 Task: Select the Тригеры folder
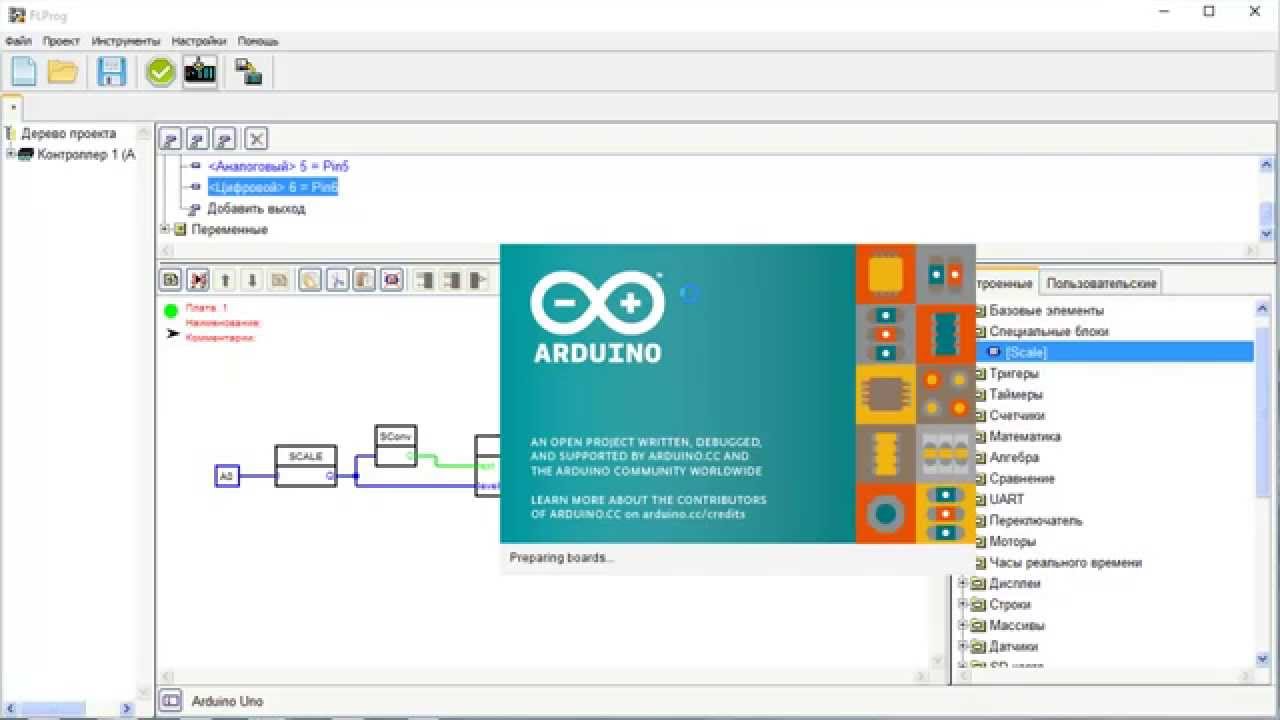1013,373
